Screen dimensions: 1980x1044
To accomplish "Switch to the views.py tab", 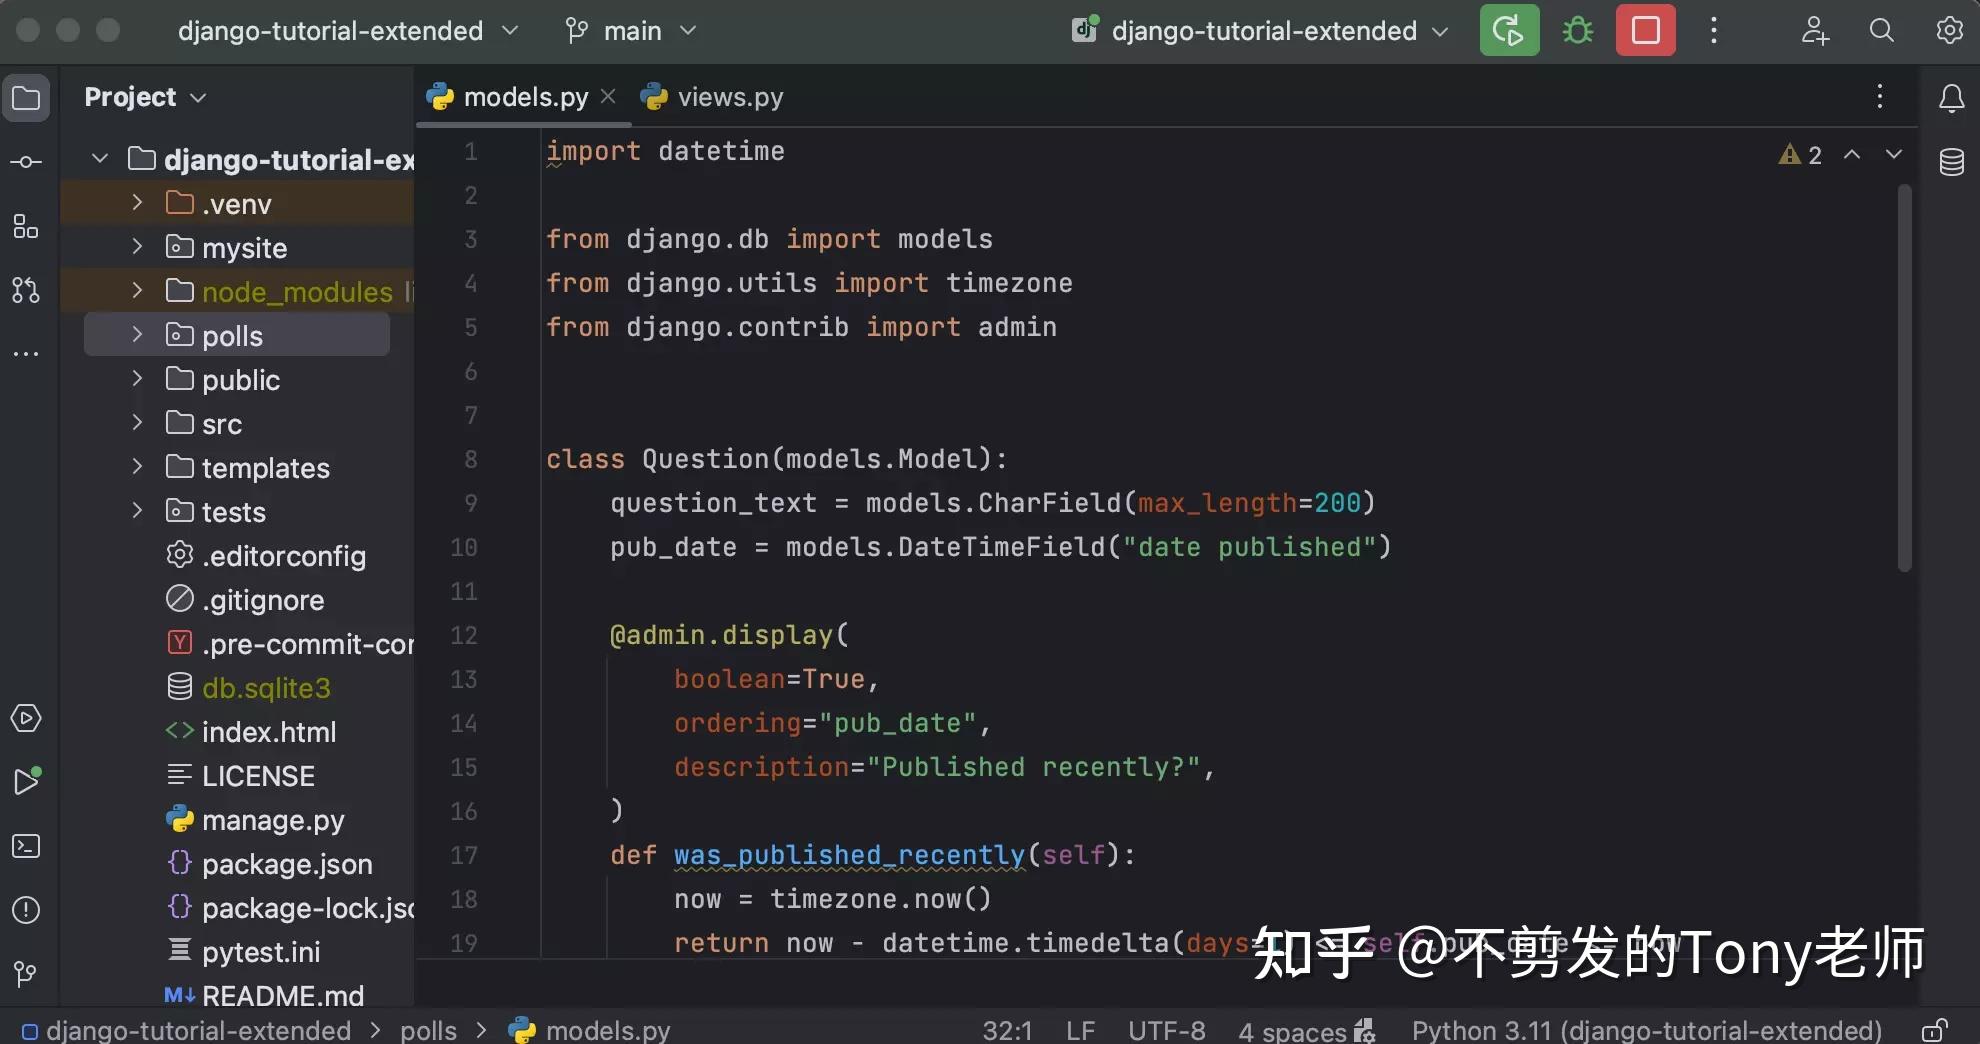I will click(x=730, y=96).
